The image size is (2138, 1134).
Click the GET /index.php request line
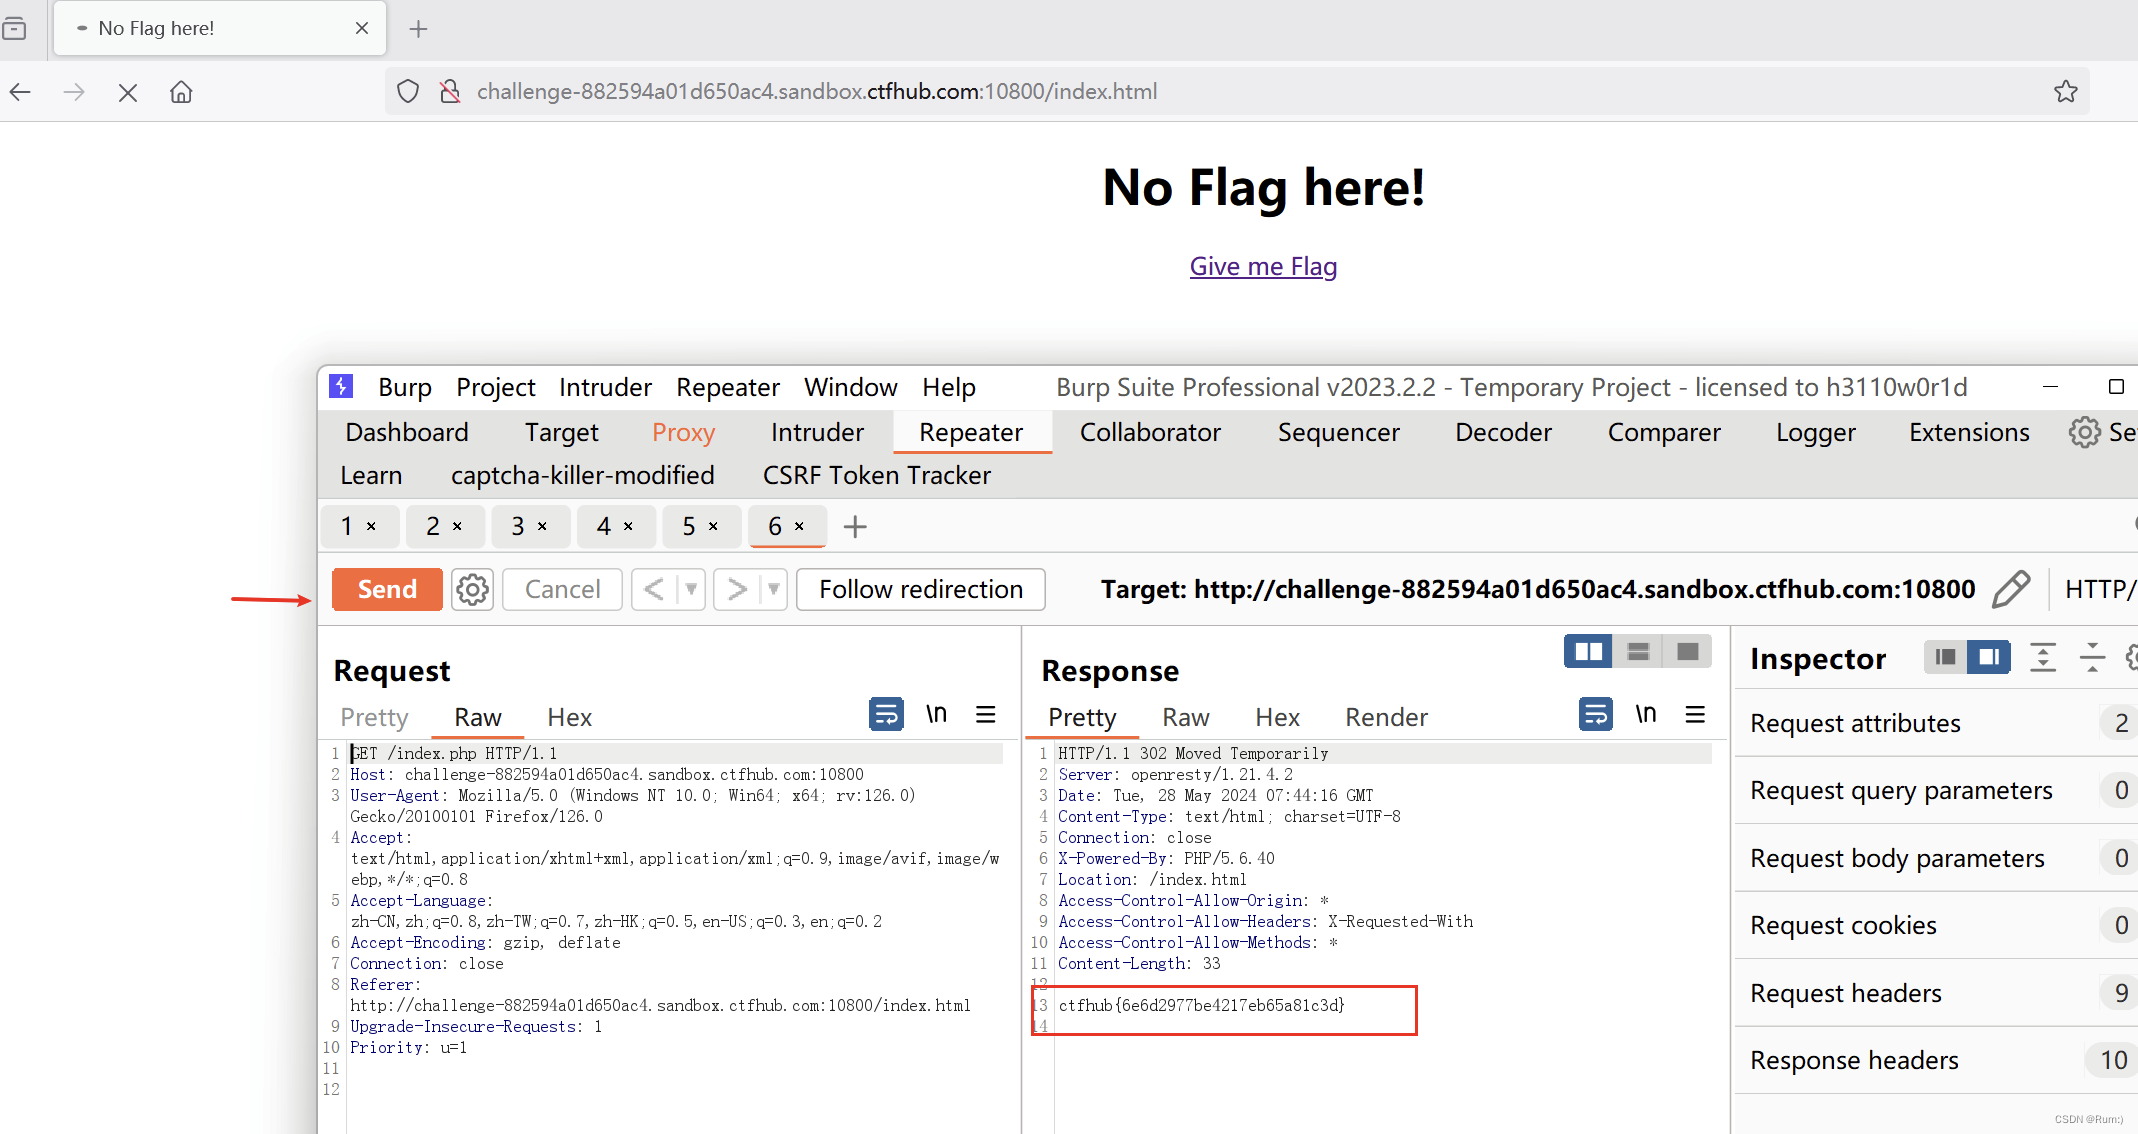(x=454, y=753)
